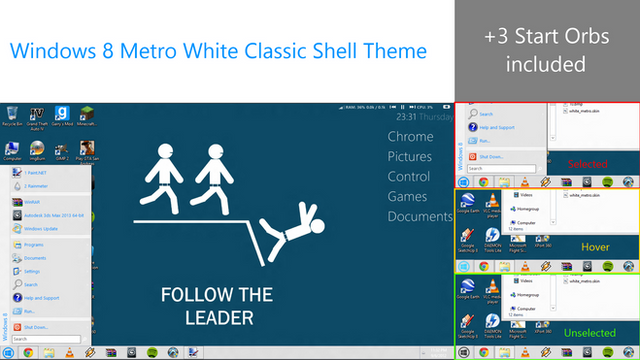Open Control in the desktop launcher list

pos(409,176)
